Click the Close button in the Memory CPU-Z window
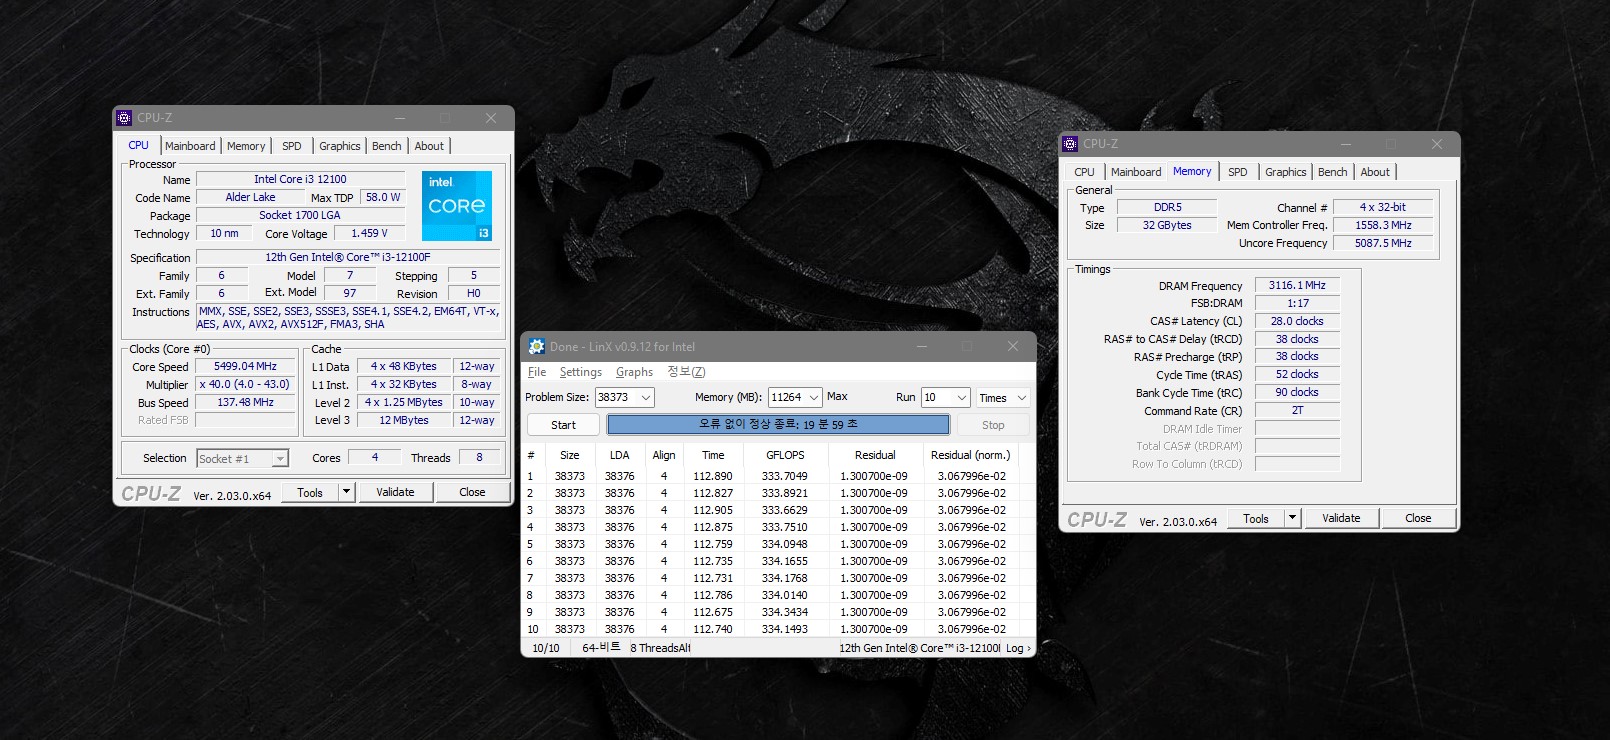The image size is (1610, 740). click(x=1418, y=518)
